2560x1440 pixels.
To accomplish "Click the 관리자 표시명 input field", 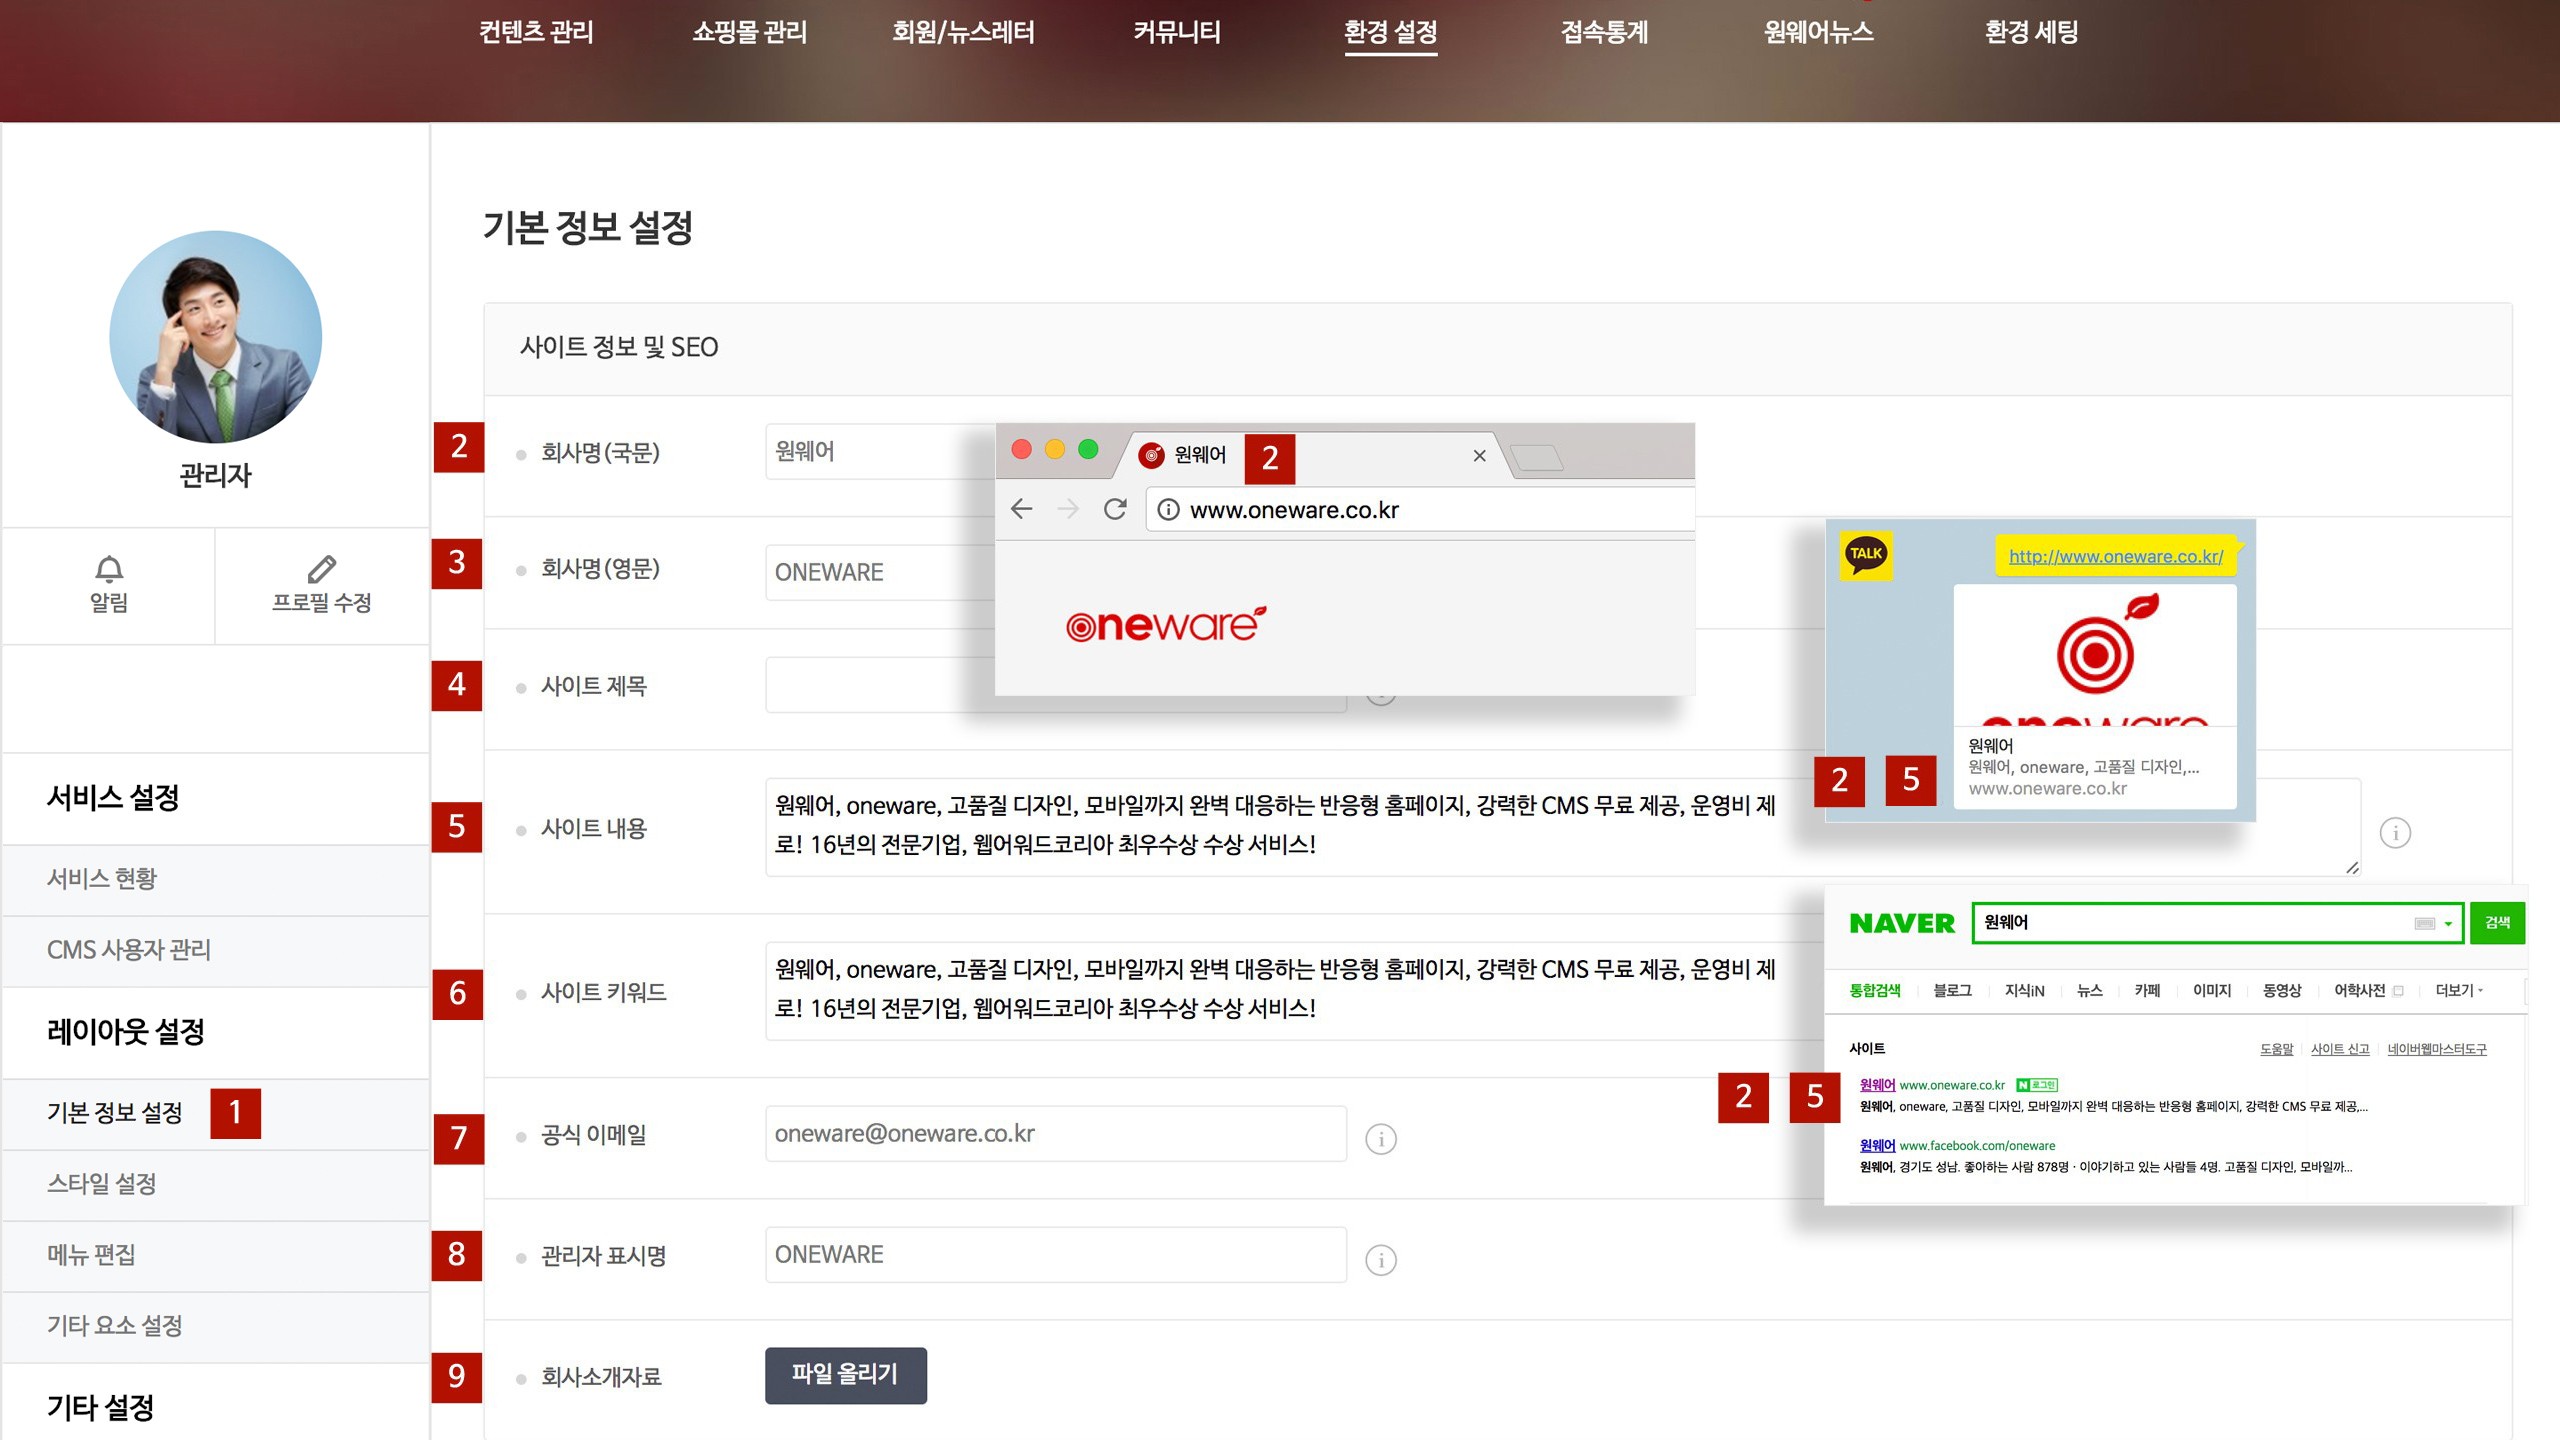I will click(x=1056, y=1255).
